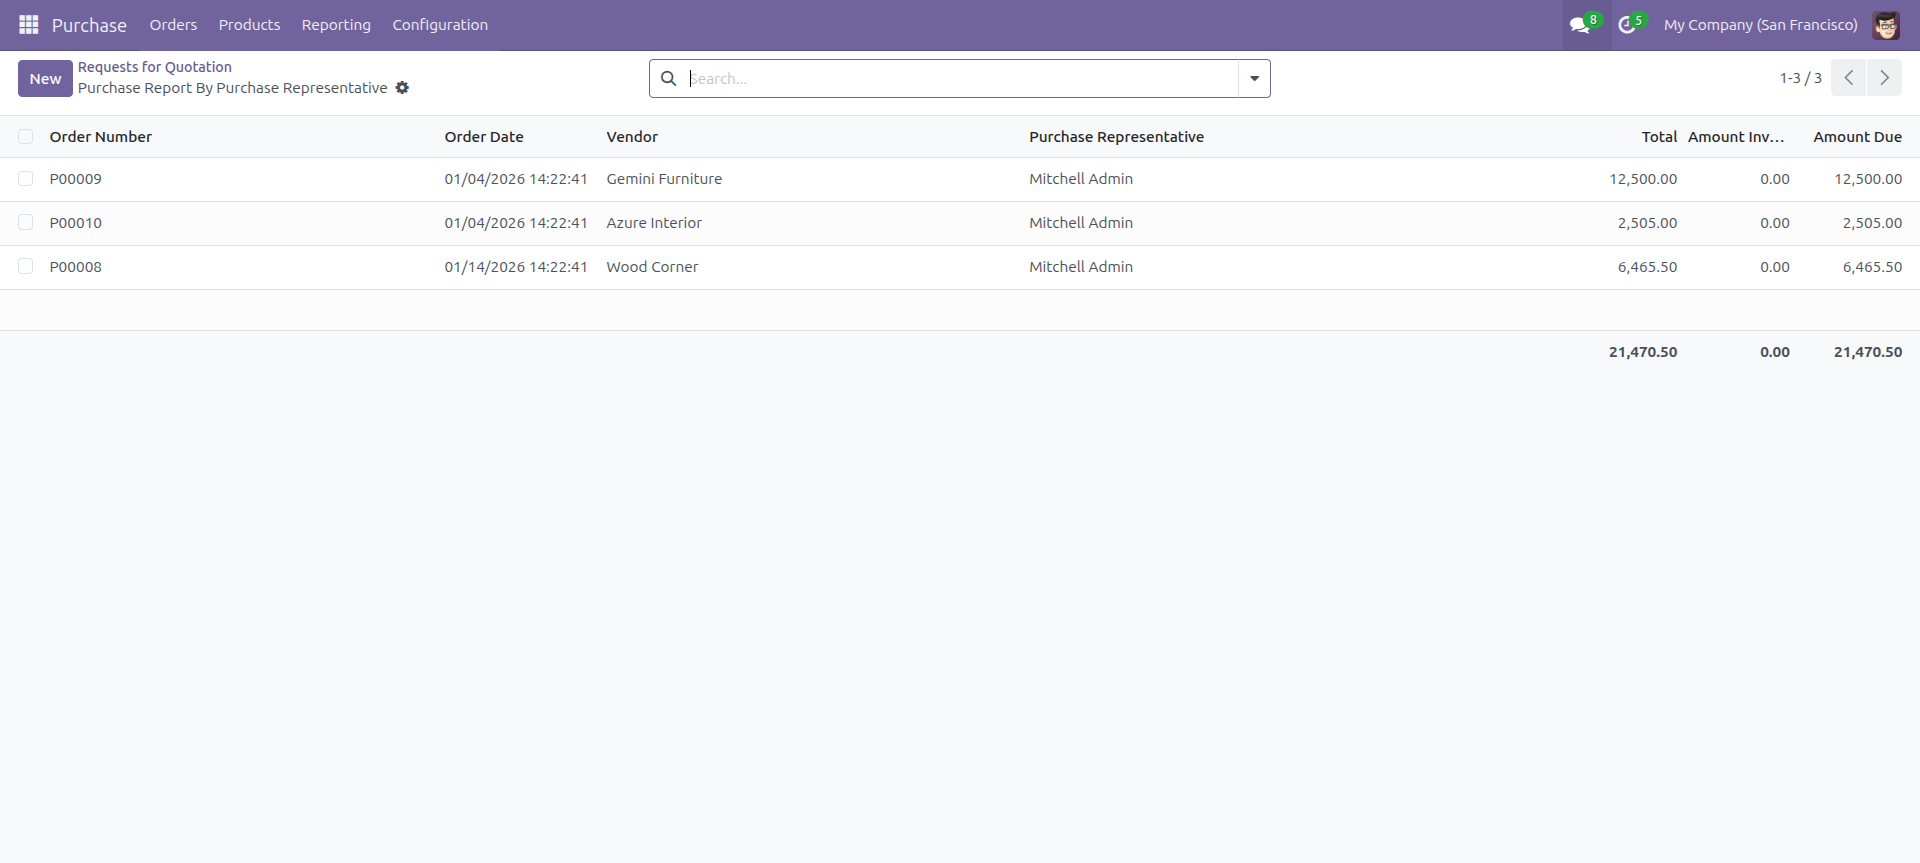Open the company switcher My Company (San Francisco)
The width and height of the screenshot is (1920, 863).
(x=1760, y=25)
